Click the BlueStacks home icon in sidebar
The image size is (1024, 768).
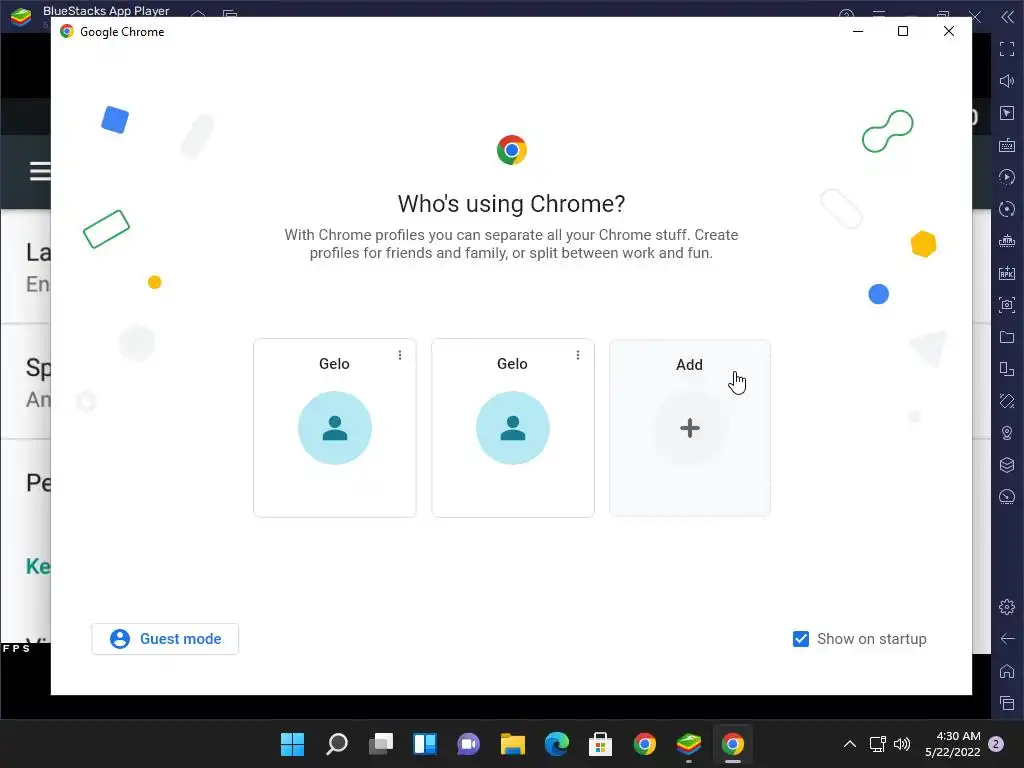coord(1007,671)
